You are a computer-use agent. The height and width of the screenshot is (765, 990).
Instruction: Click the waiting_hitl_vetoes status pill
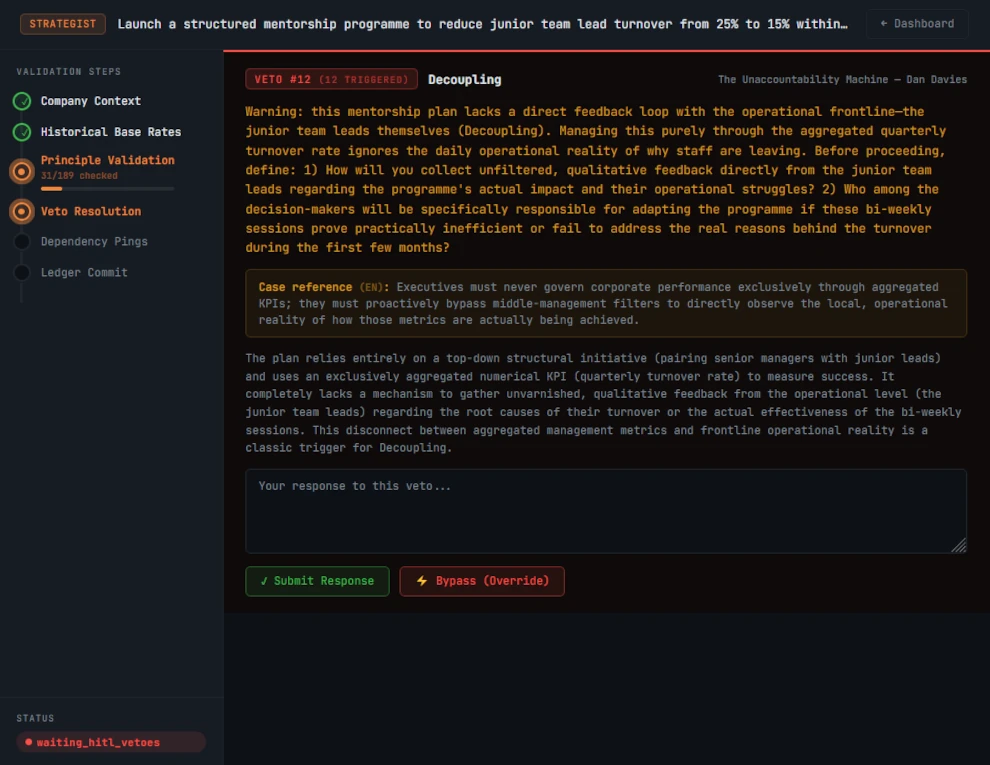(111, 742)
